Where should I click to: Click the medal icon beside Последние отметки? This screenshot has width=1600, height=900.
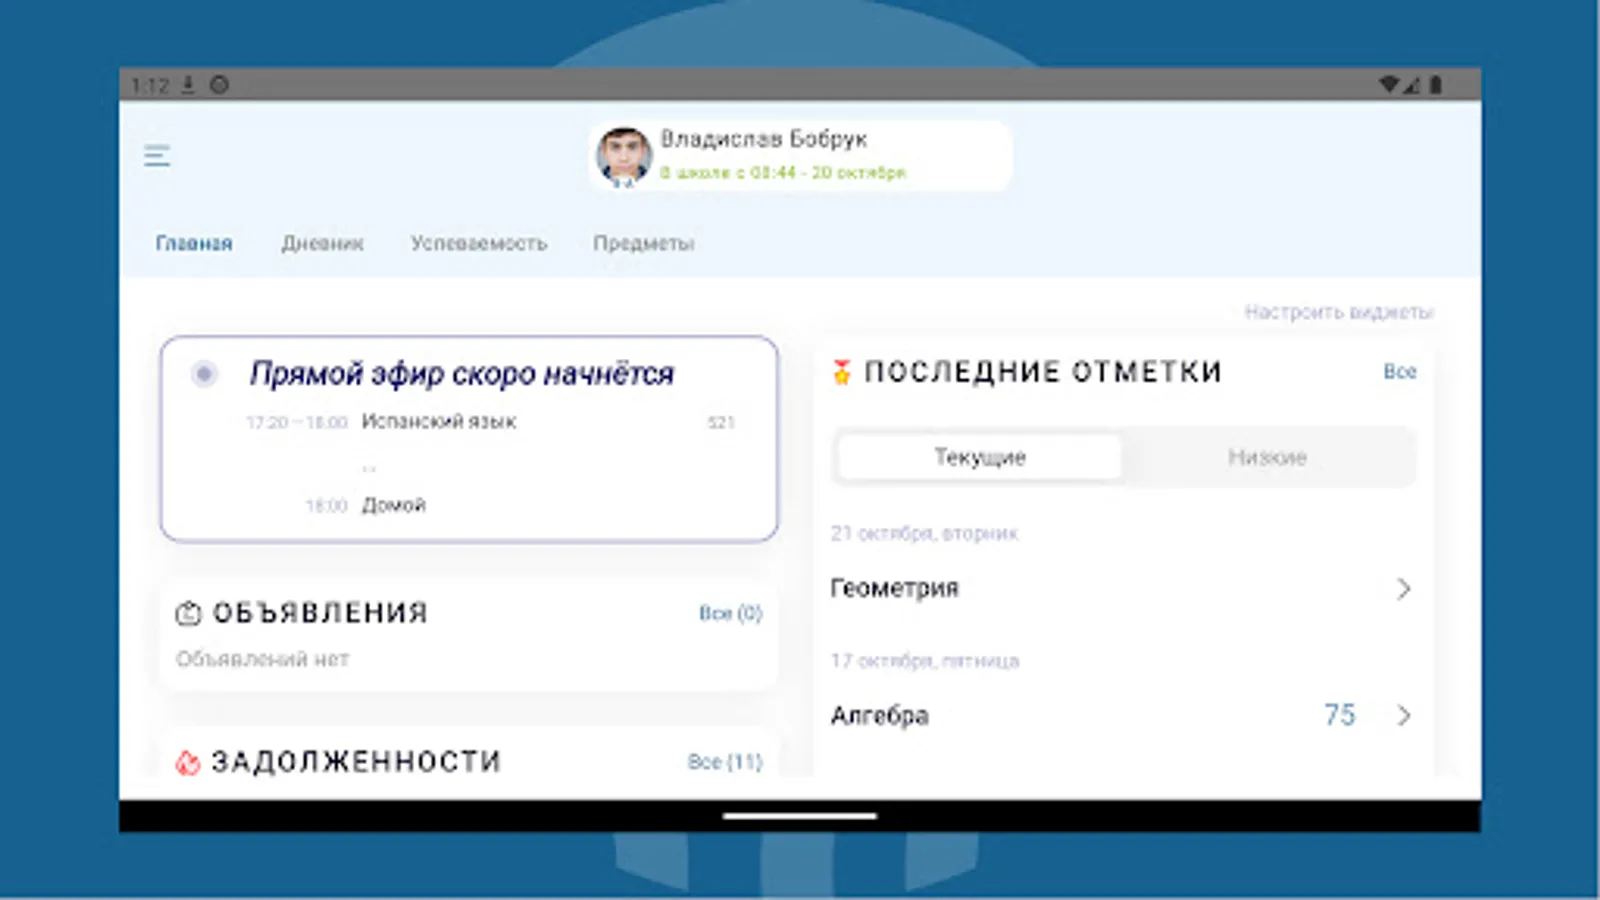pos(841,372)
